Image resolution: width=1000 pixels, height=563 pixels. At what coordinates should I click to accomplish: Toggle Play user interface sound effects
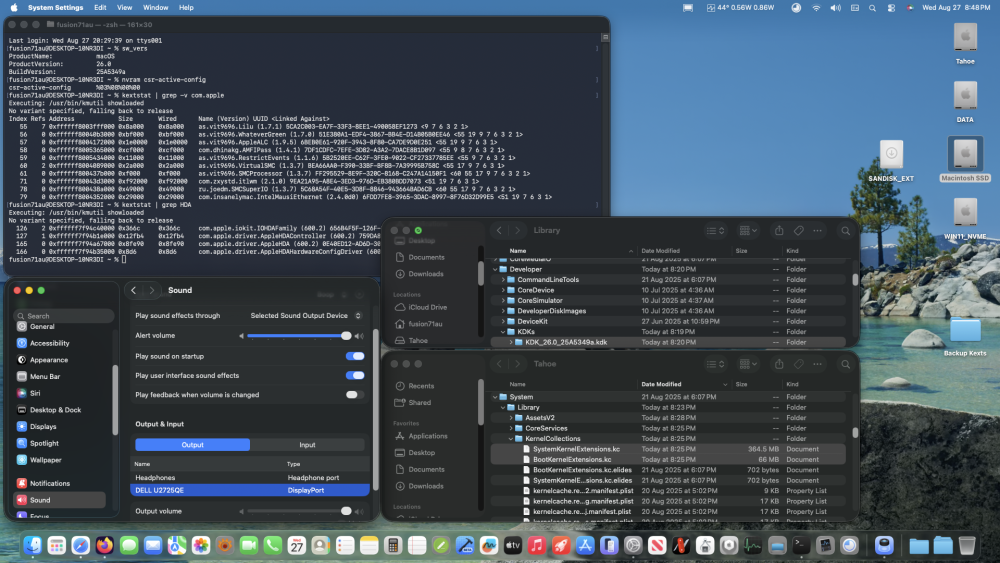(355, 376)
